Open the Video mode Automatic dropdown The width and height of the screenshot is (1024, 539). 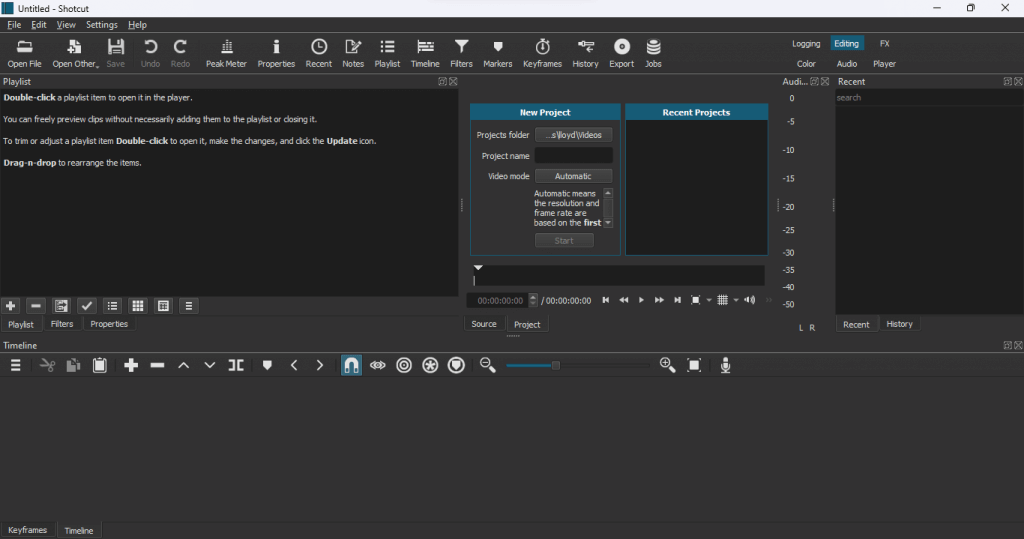(x=573, y=176)
